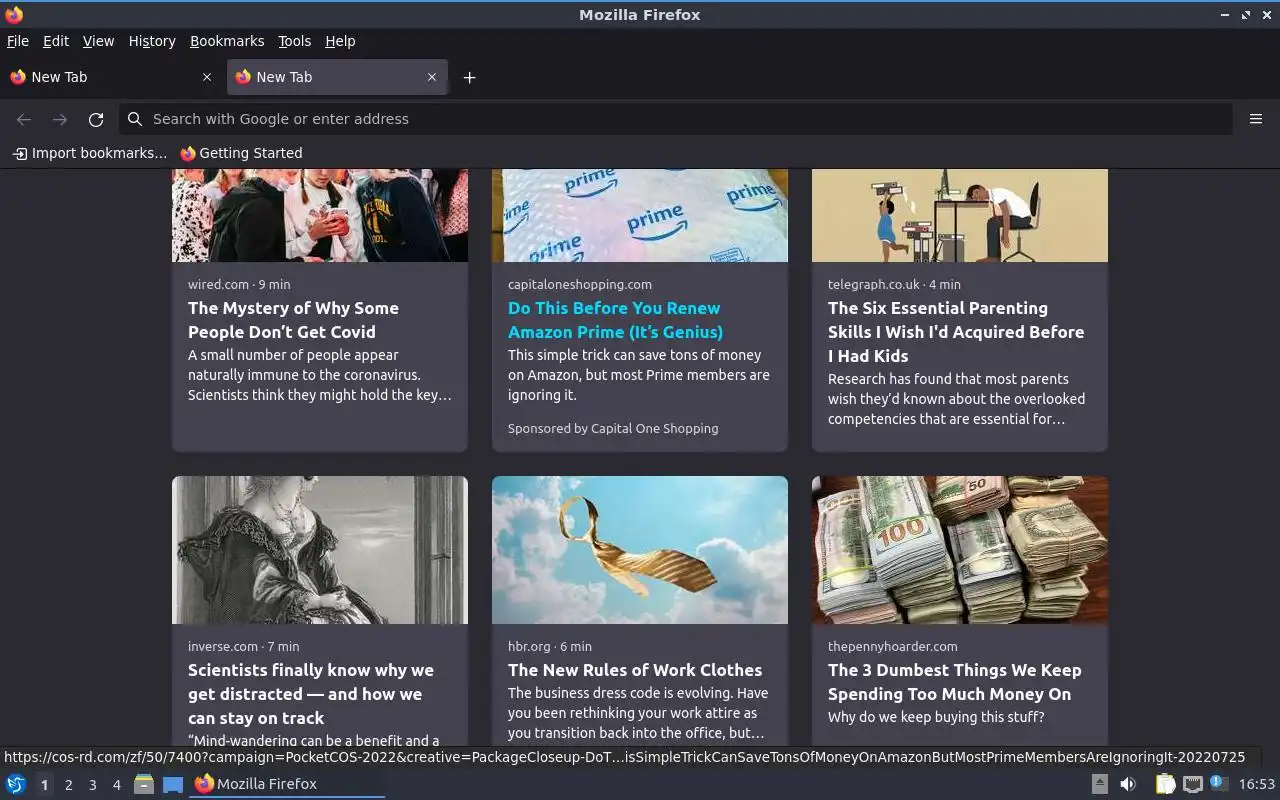This screenshot has height=800, width=1280.
Task: Open the Help menu
Action: coord(340,41)
